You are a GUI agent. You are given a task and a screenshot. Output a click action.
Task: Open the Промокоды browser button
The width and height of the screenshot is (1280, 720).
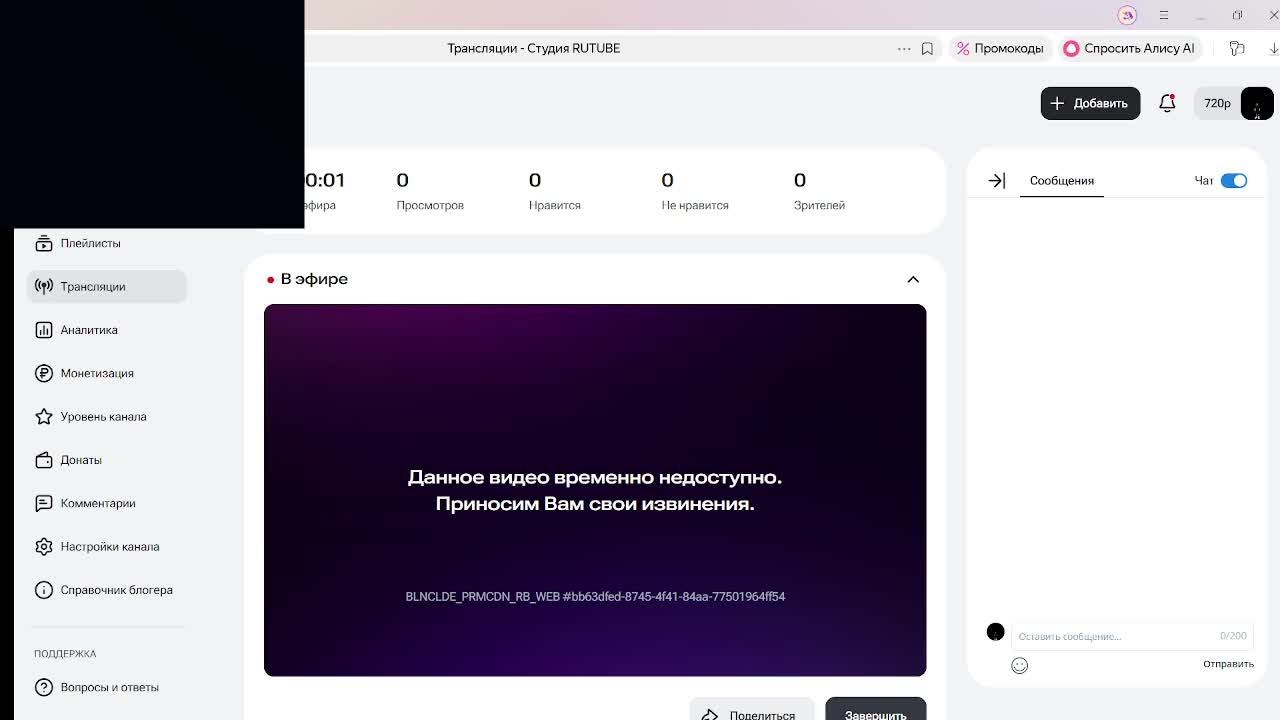[x=1000, y=48]
